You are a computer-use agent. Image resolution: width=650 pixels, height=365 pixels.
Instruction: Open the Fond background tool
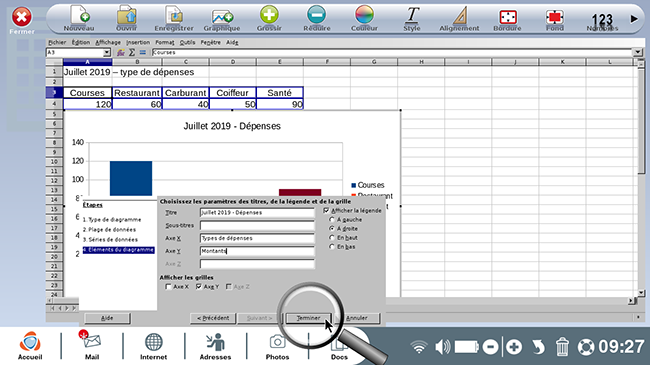pyautogui.click(x=555, y=17)
